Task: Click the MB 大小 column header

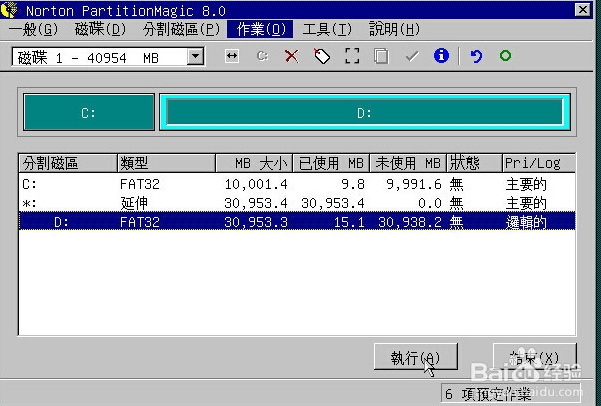Action: pyautogui.click(x=254, y=163)
